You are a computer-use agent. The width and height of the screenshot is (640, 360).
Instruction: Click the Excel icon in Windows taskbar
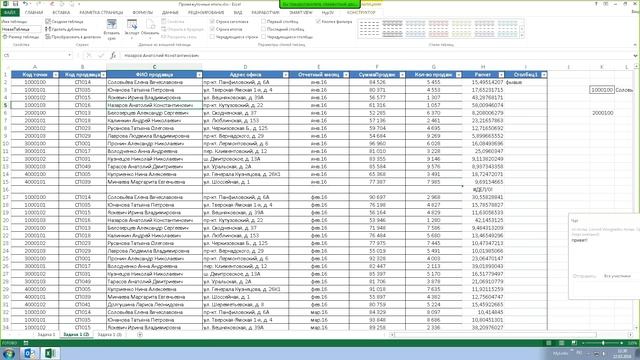coord(50,353)
